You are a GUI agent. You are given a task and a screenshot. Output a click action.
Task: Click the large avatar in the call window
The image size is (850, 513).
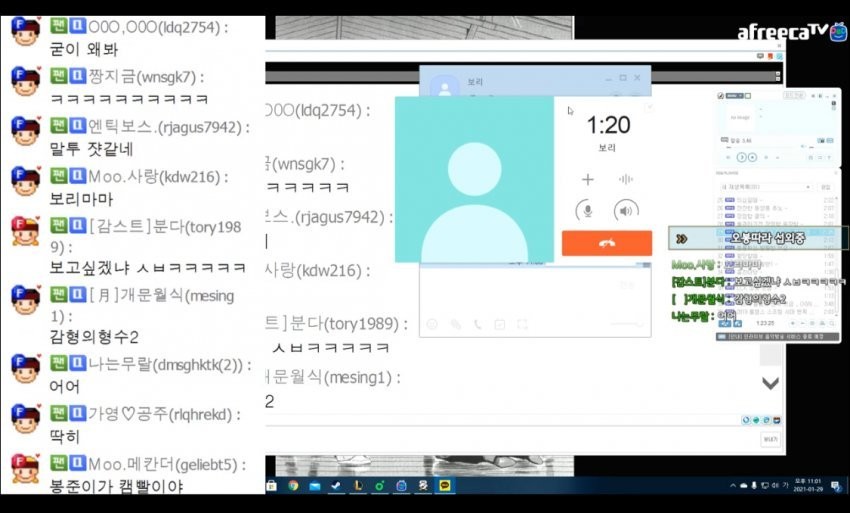click(474, 179)
